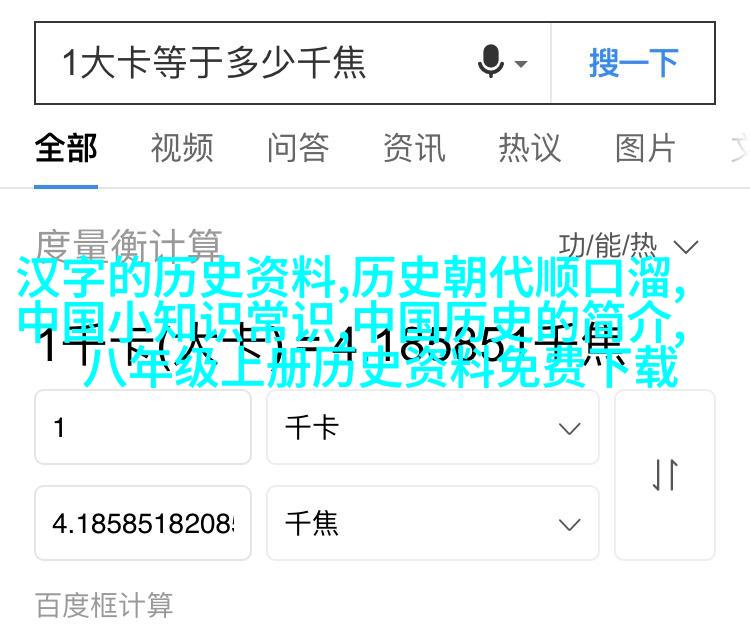Expand the 功/能/热 category dropdown

[x=628, y=247]
